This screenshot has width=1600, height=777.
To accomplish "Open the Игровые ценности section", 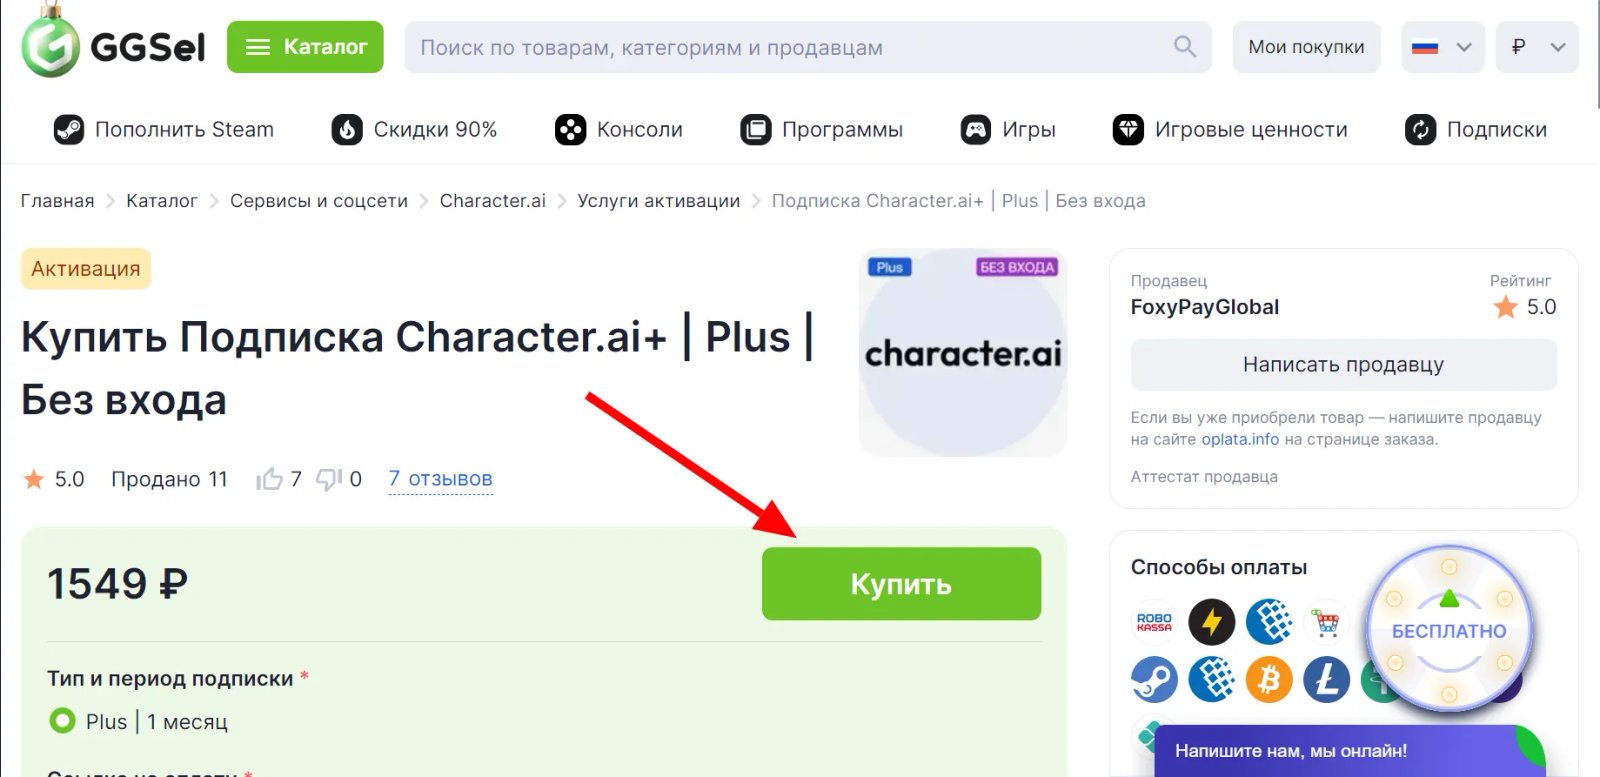I will point(1230,129).
